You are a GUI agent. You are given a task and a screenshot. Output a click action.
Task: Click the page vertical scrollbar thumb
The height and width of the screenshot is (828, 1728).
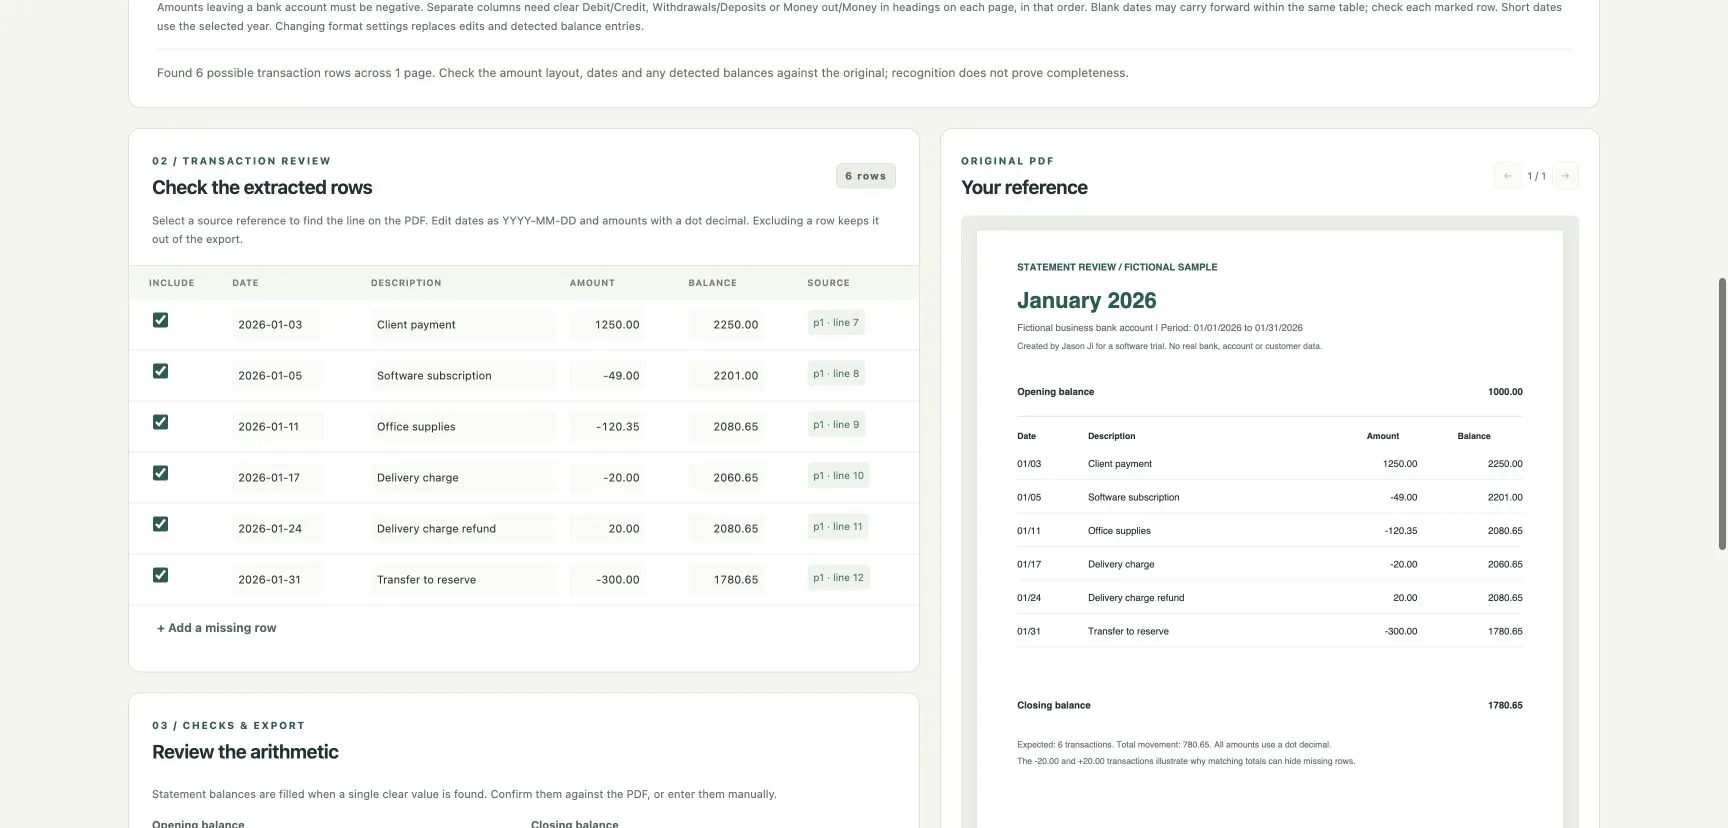[1722, 414]
